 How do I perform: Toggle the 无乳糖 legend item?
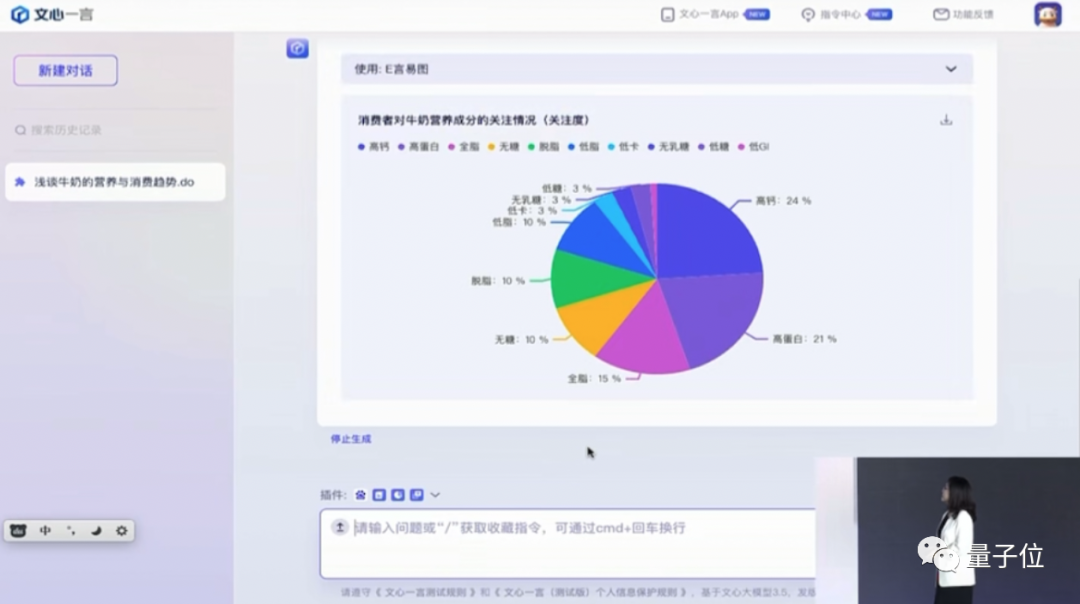point(668,147)
